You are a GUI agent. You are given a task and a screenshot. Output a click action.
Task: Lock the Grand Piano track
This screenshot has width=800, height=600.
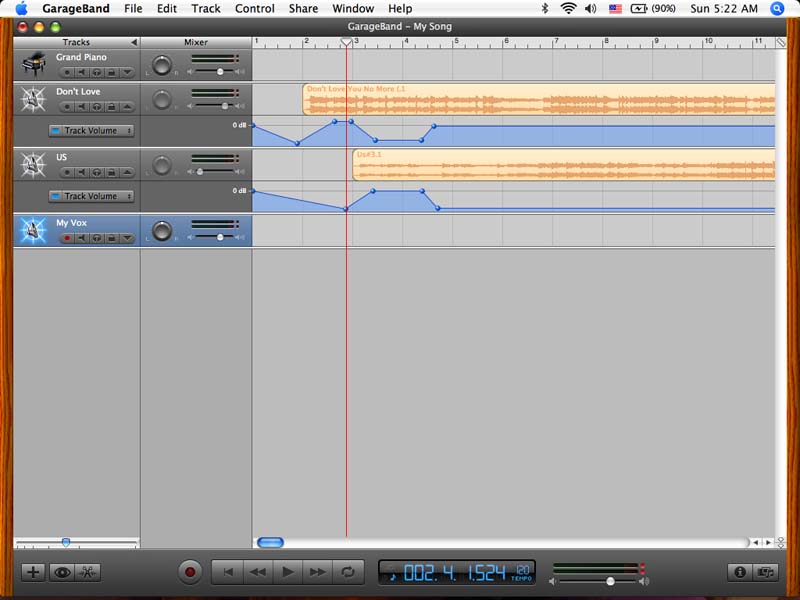(x=111, y=72)
